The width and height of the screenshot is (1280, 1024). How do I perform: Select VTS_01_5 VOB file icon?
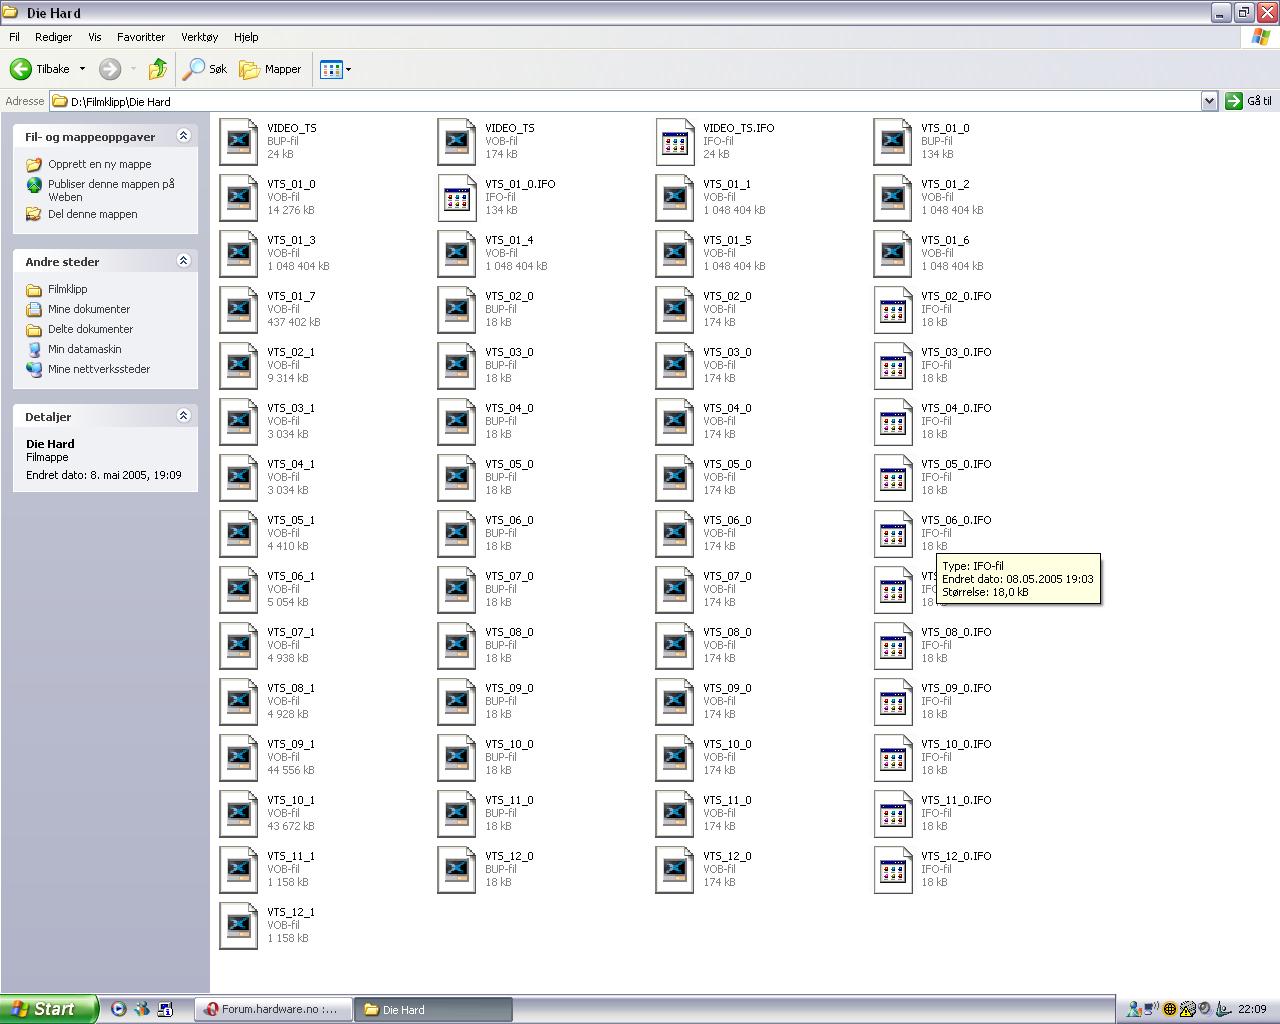point(675,253)
